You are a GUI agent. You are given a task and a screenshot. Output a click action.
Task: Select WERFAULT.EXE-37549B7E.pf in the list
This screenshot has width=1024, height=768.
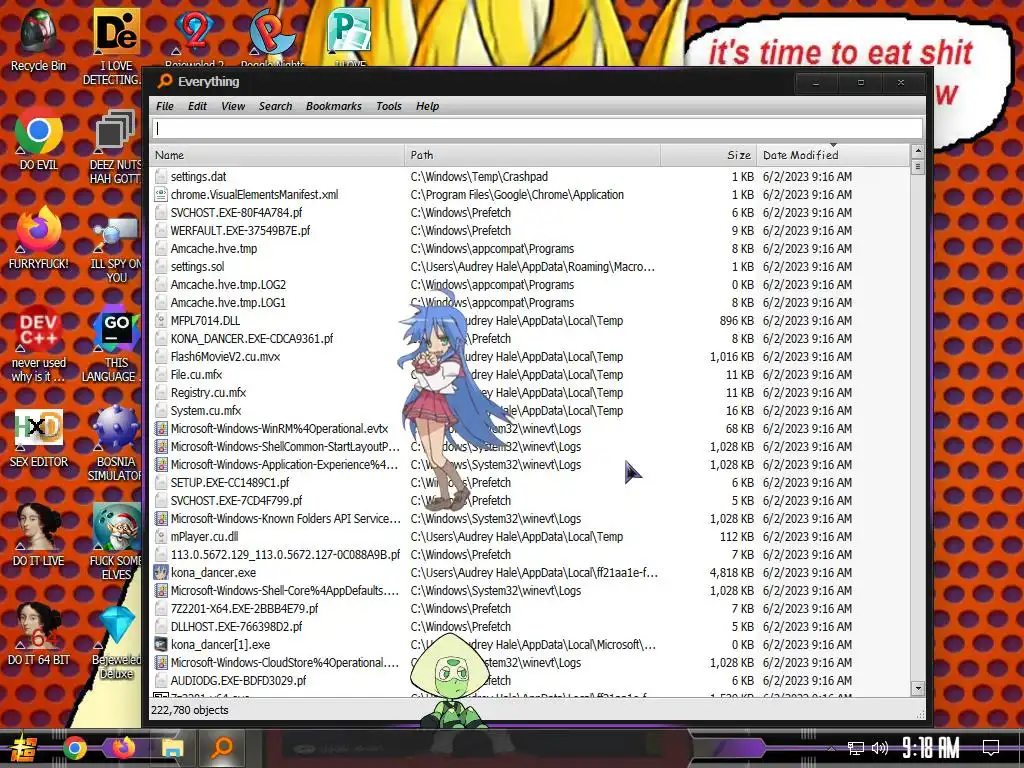pos(530,231)
